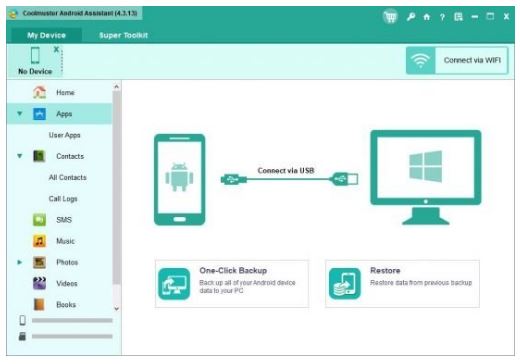Click the Windows monitor illustration
The image size is (520, 364).
[x=426, y=178]
